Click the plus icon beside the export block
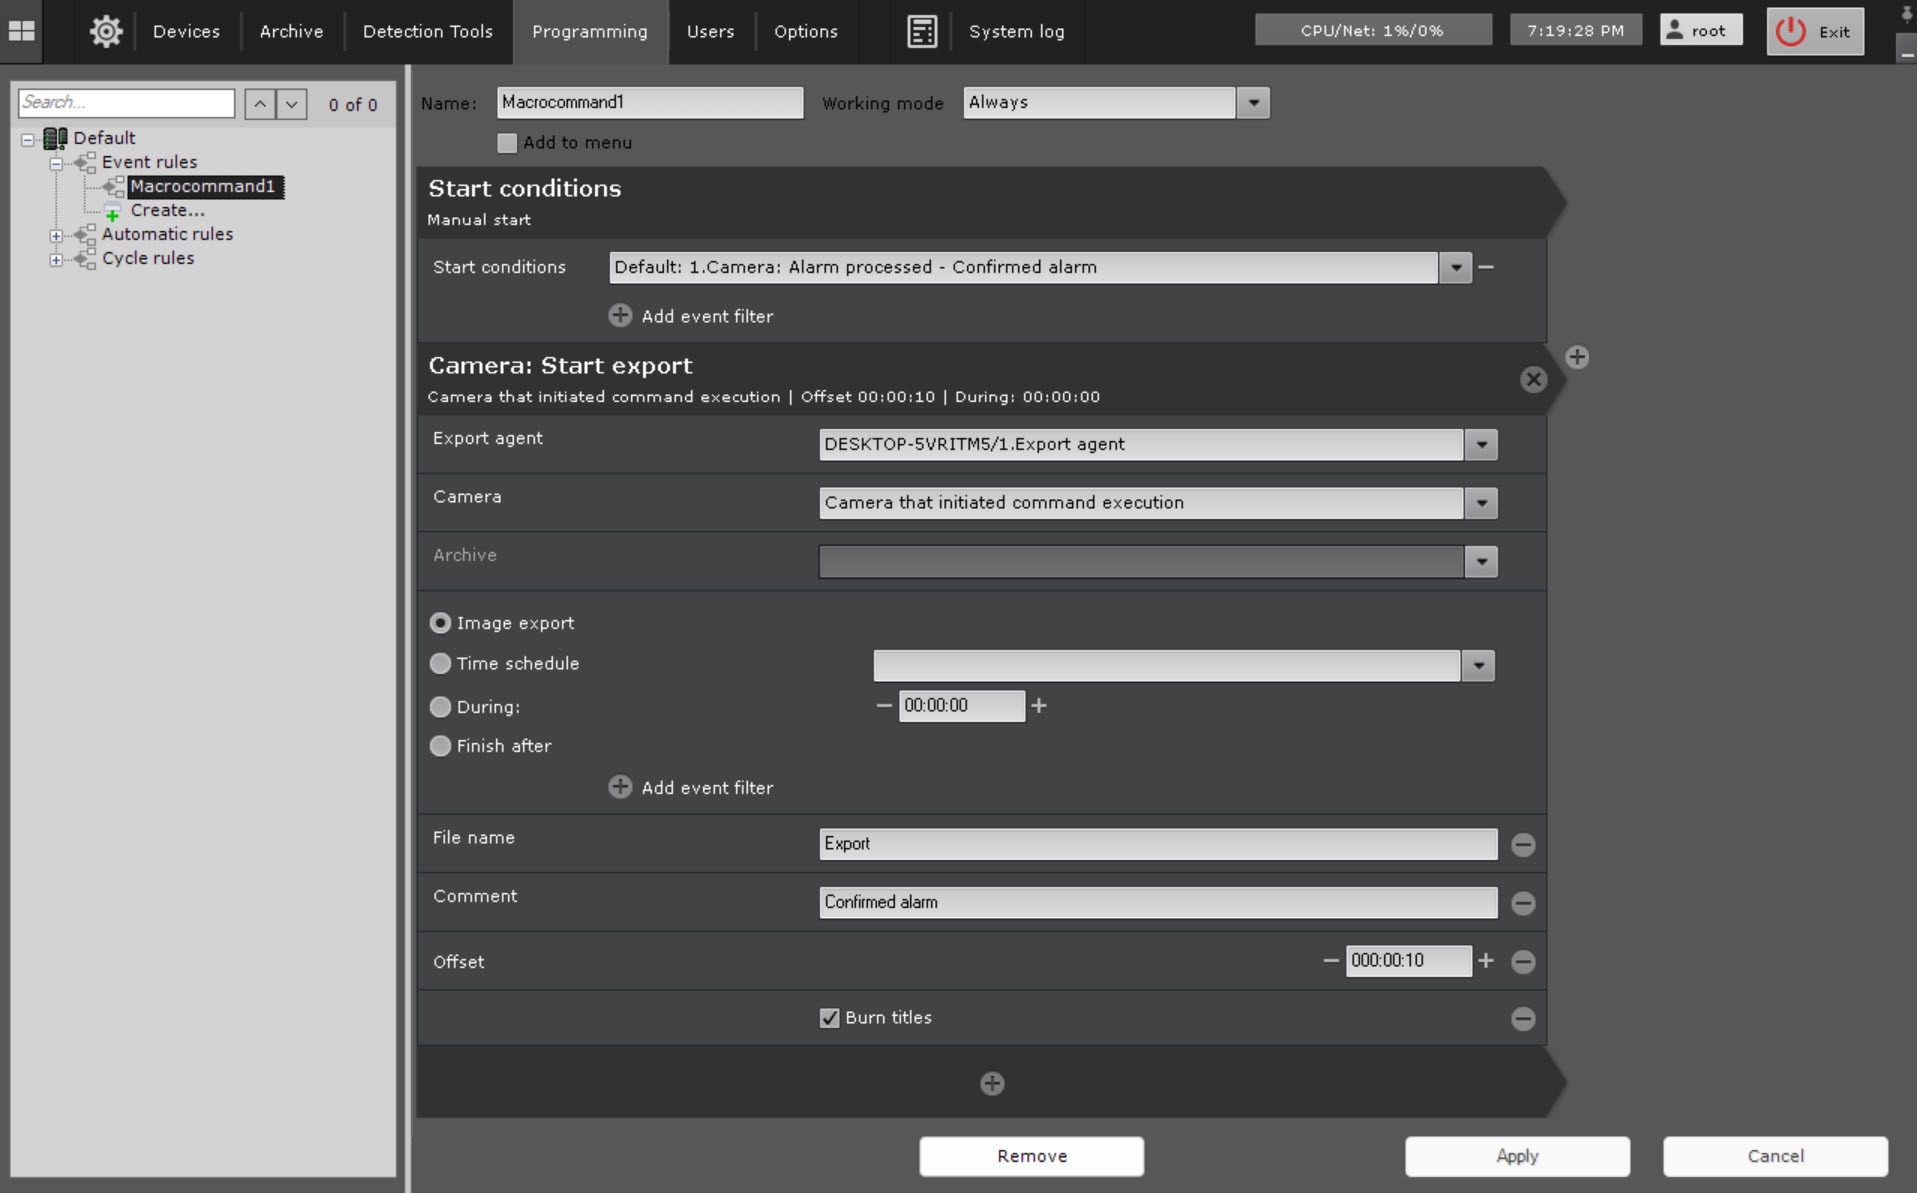 (x=1576, y=357)
